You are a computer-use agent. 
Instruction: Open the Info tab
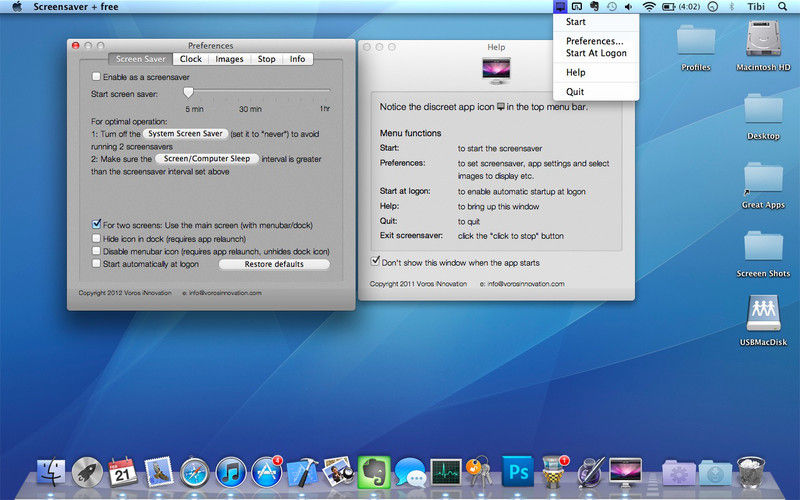(x=297, y=59)
